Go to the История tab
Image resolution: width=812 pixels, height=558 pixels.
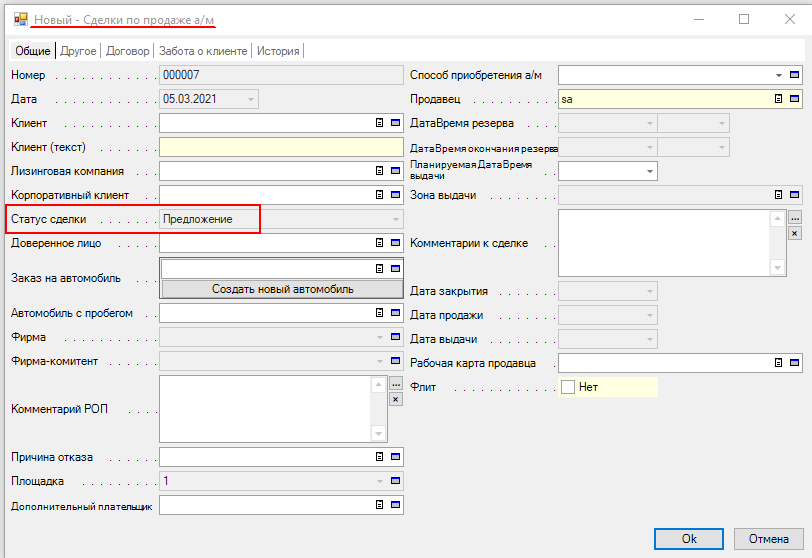(x=278, y=50)
